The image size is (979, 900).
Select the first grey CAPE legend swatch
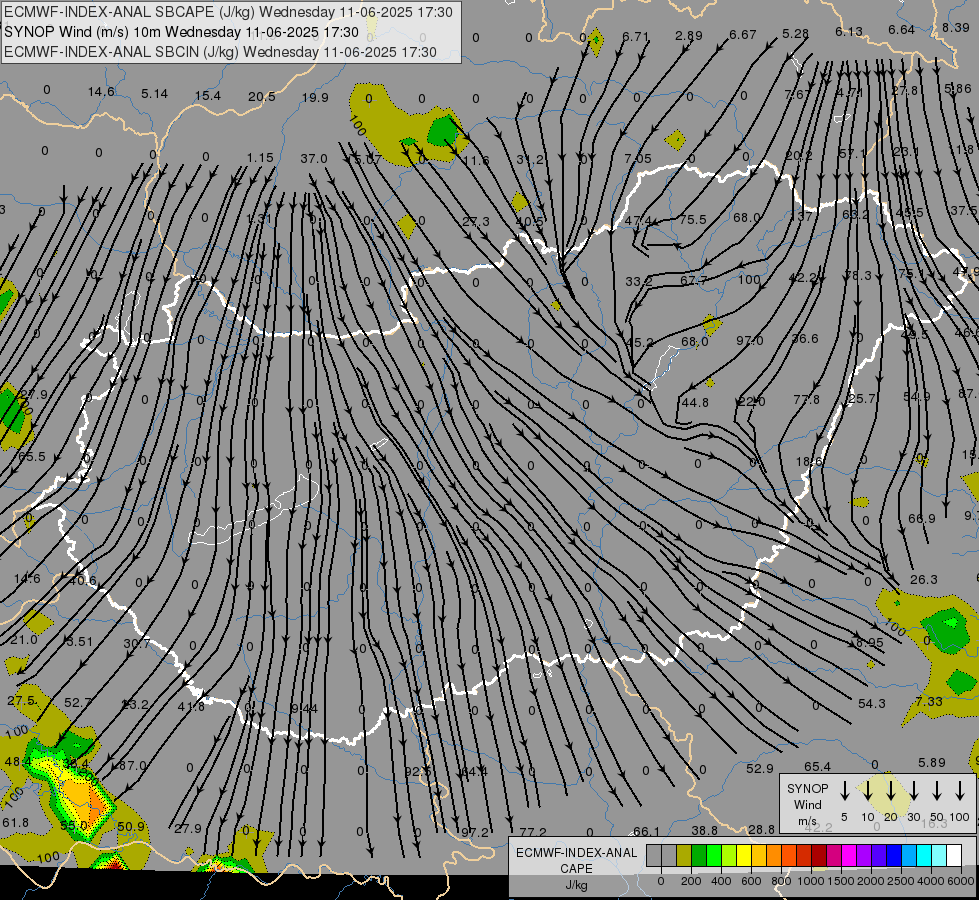pos(654,856)
